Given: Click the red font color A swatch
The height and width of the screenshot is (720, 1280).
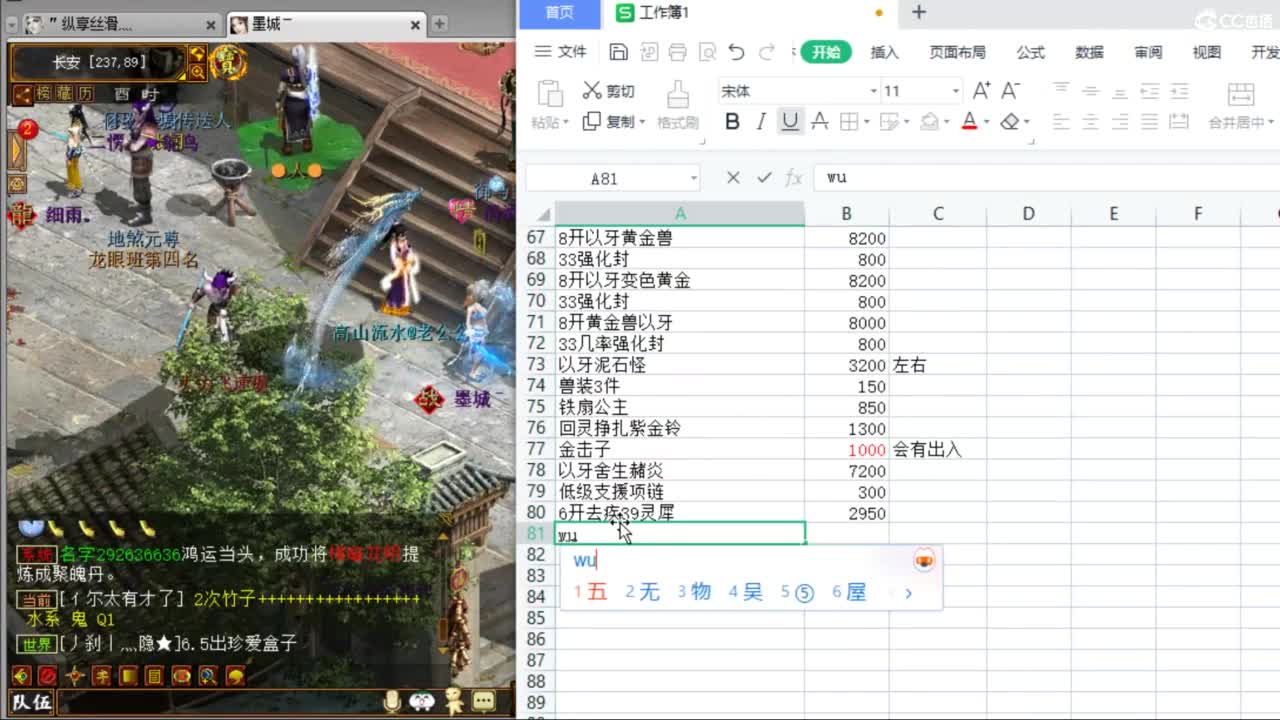Looking at the screenshot, I should pyautogui.click(x=969, y=121).
